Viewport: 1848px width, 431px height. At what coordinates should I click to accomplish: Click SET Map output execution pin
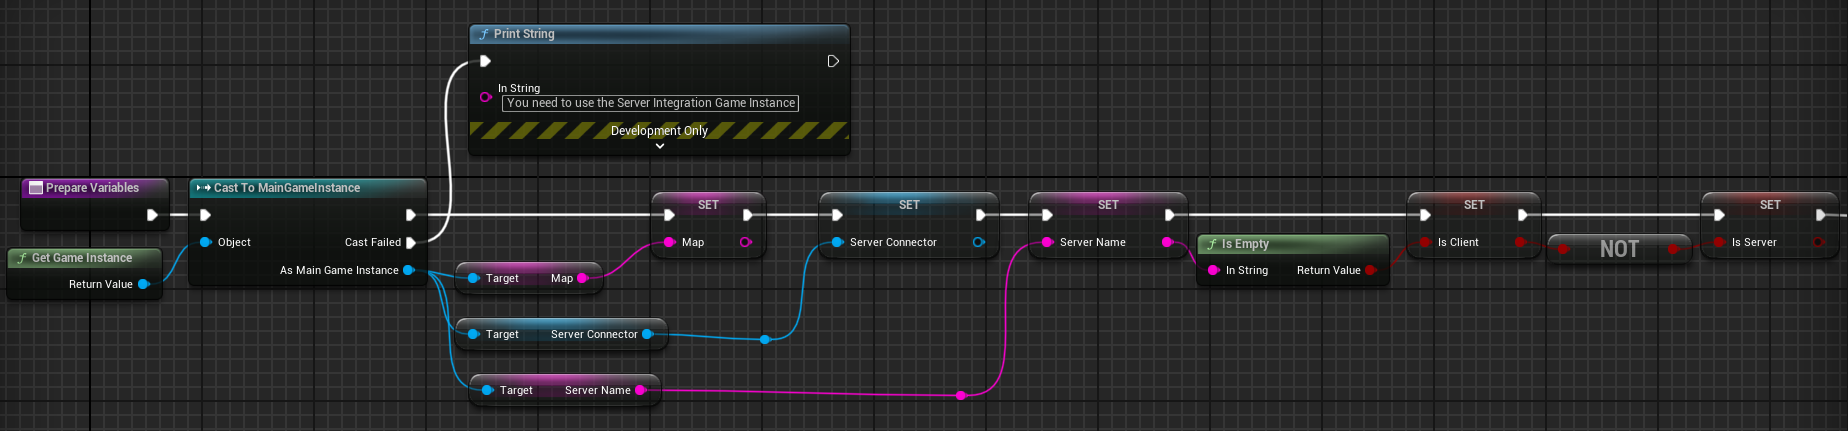[x=747, y=215]
